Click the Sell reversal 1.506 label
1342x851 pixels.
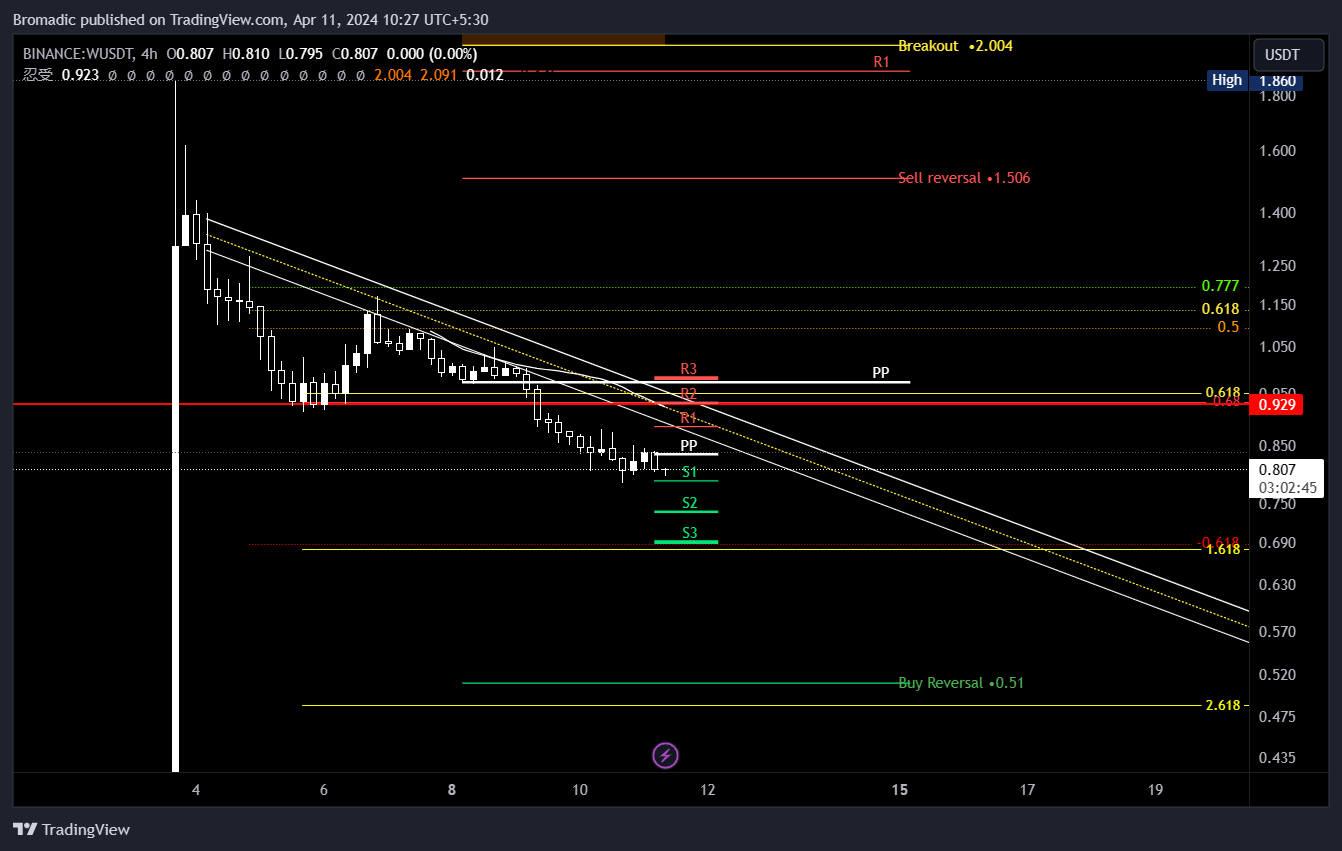click(x=964, y=178)
